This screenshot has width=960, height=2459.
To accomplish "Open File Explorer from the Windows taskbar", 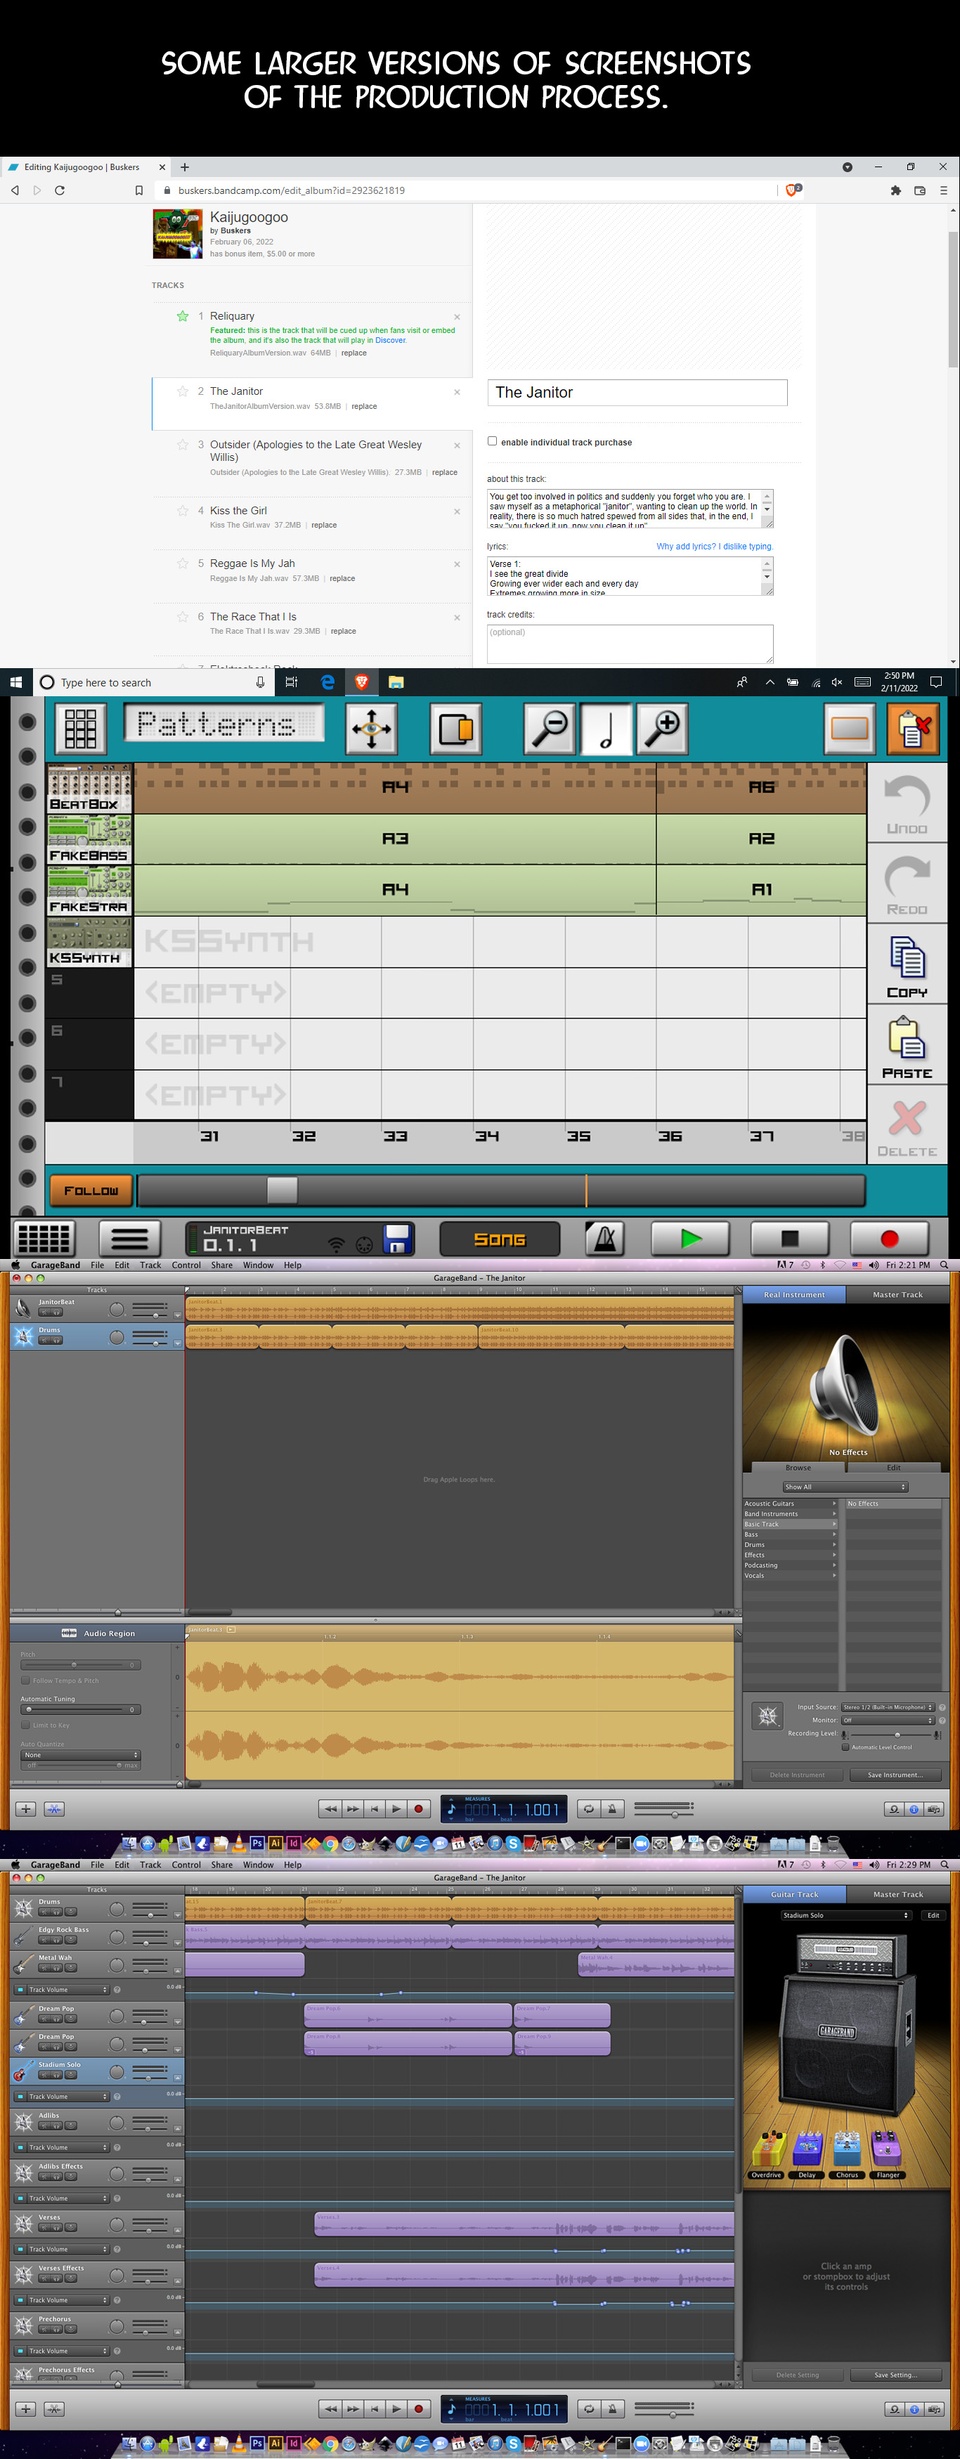I will click(396, 682).
